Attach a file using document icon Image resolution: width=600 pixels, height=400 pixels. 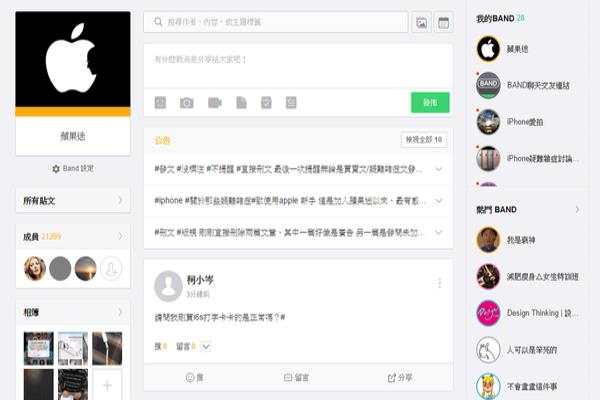pos(241,103)
